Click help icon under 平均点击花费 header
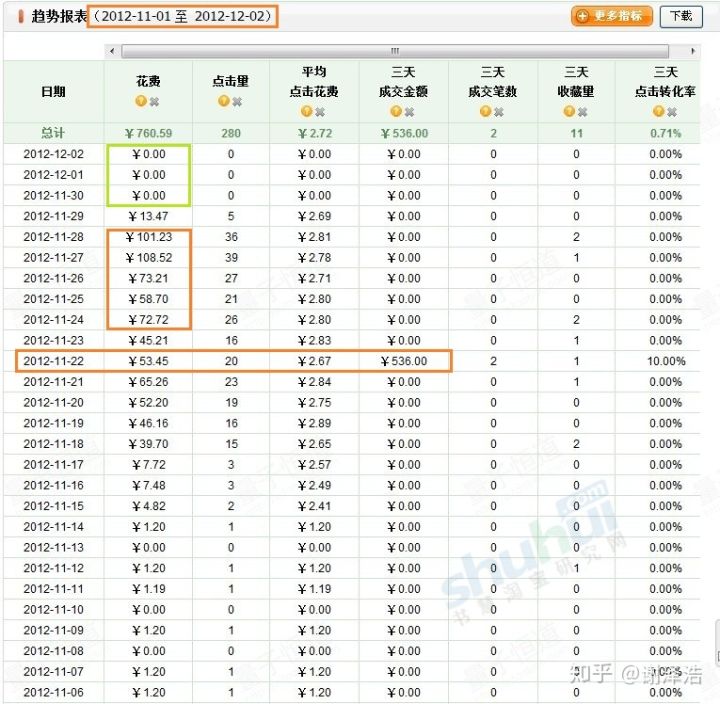The image size is (720, 704). pos(306,111)
